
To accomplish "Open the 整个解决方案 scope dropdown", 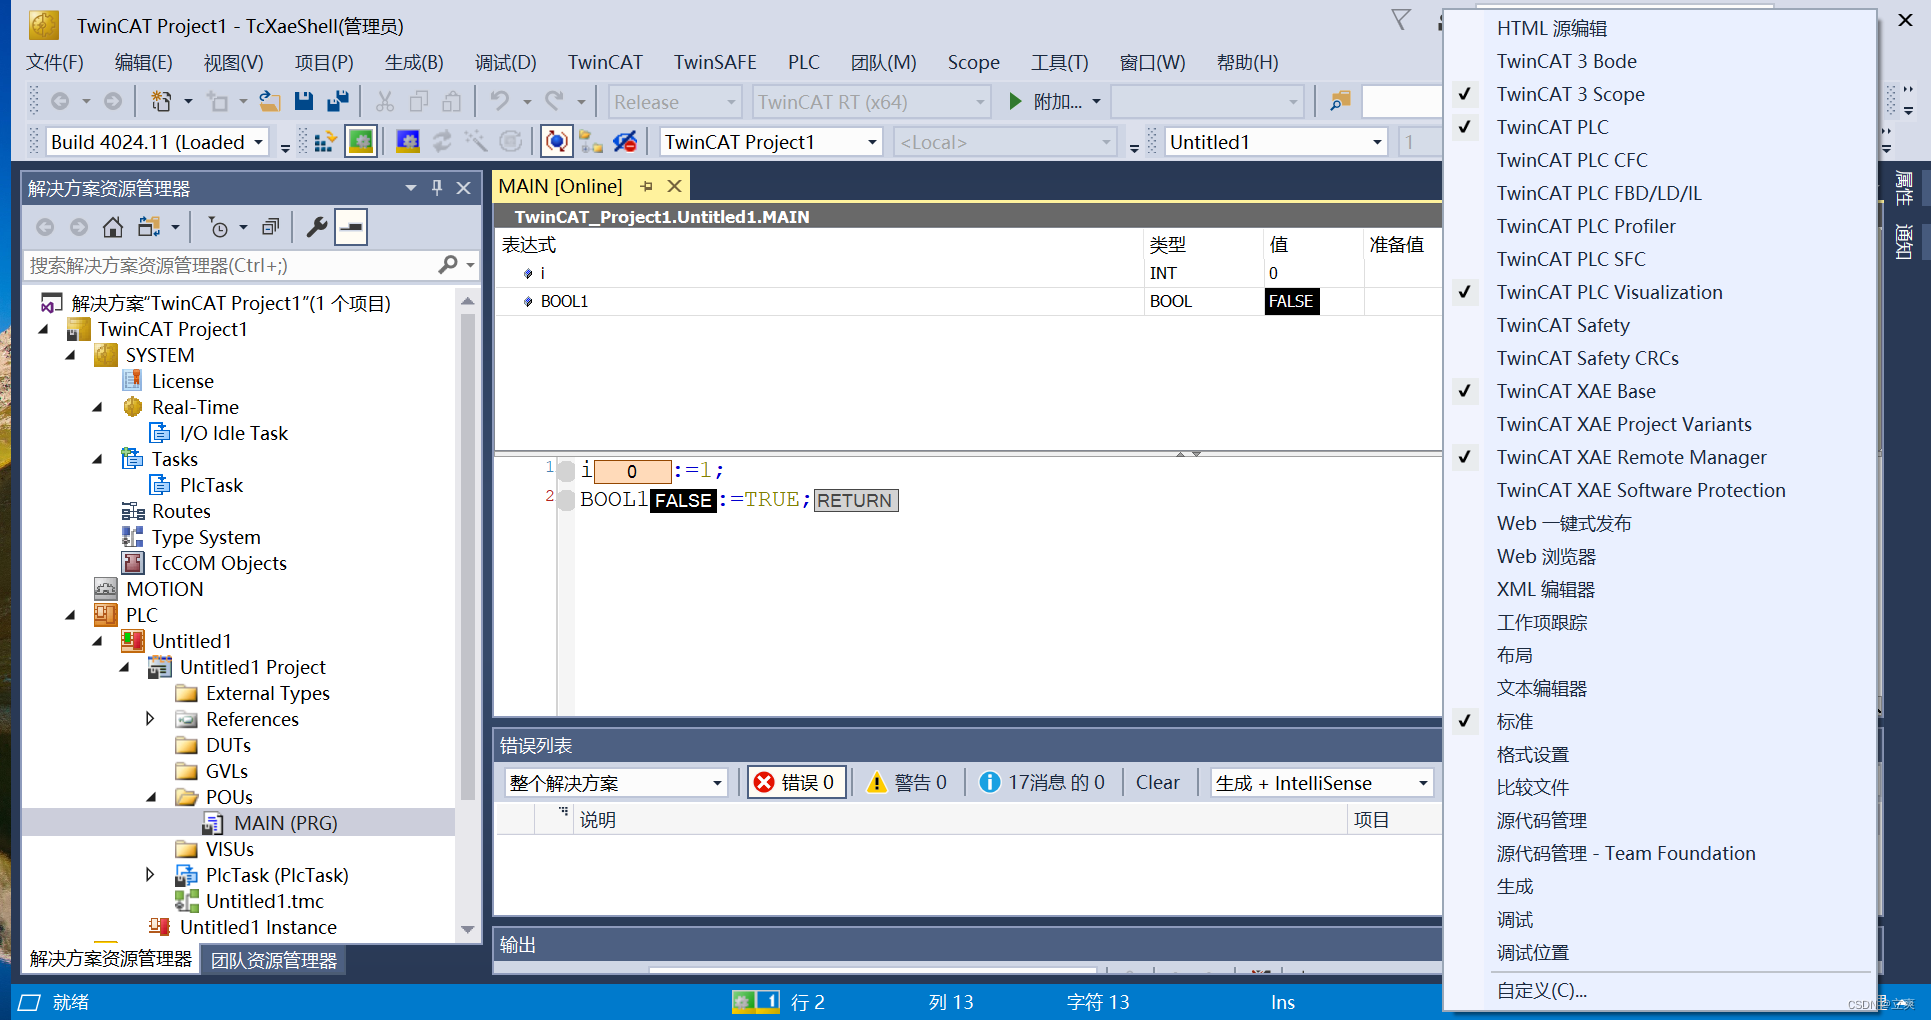I will coord(717,783).
